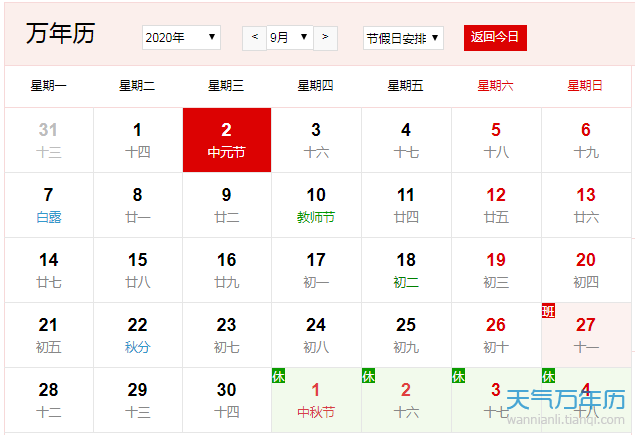Select September 3 十六

point(316,140)
